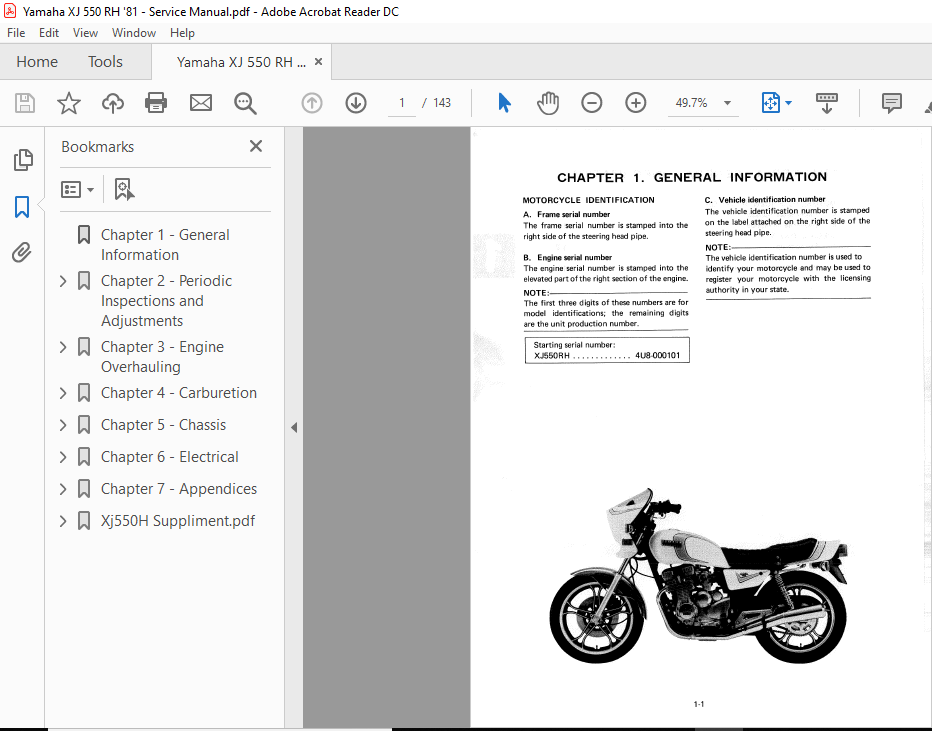Click the upload to cloud icon
The image size is (932, 731).
tap(112, 103)
